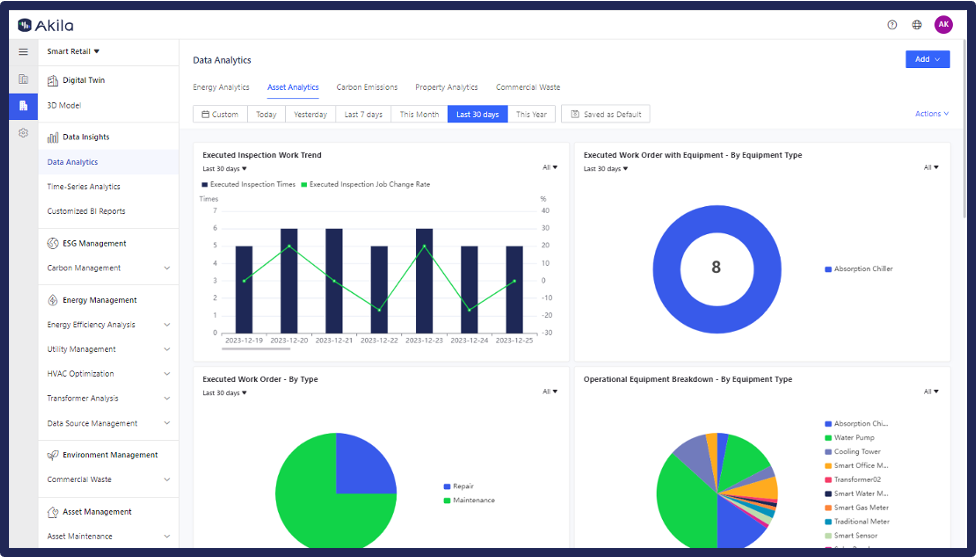Click the 2023-12-20 bar in trend chart

click(x=289, y=281)
